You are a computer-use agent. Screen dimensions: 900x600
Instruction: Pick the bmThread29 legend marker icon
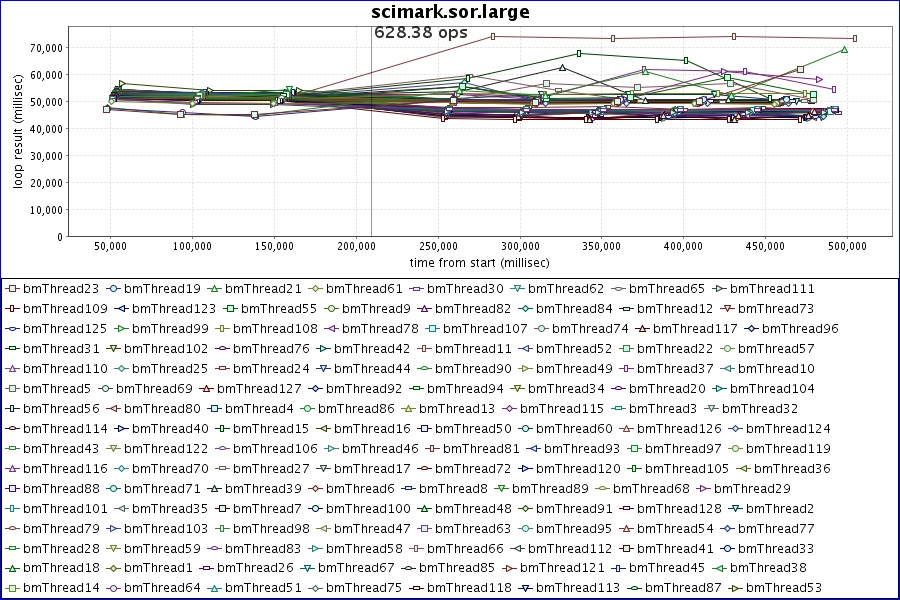704,489
